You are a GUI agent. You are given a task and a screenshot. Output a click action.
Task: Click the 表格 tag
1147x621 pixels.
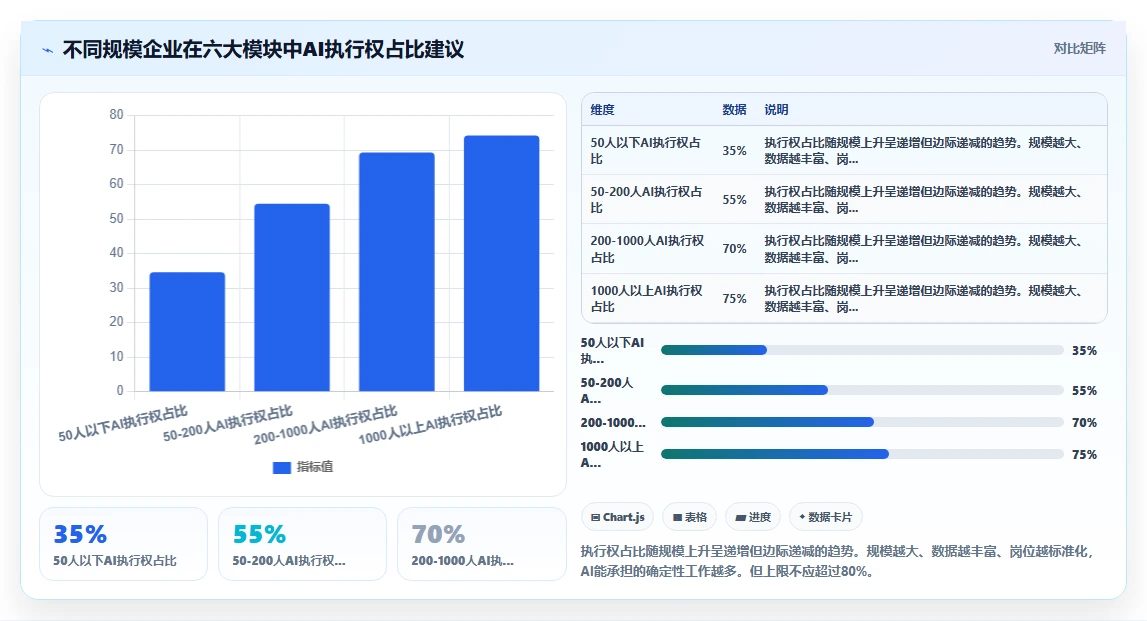coord(689,517)
